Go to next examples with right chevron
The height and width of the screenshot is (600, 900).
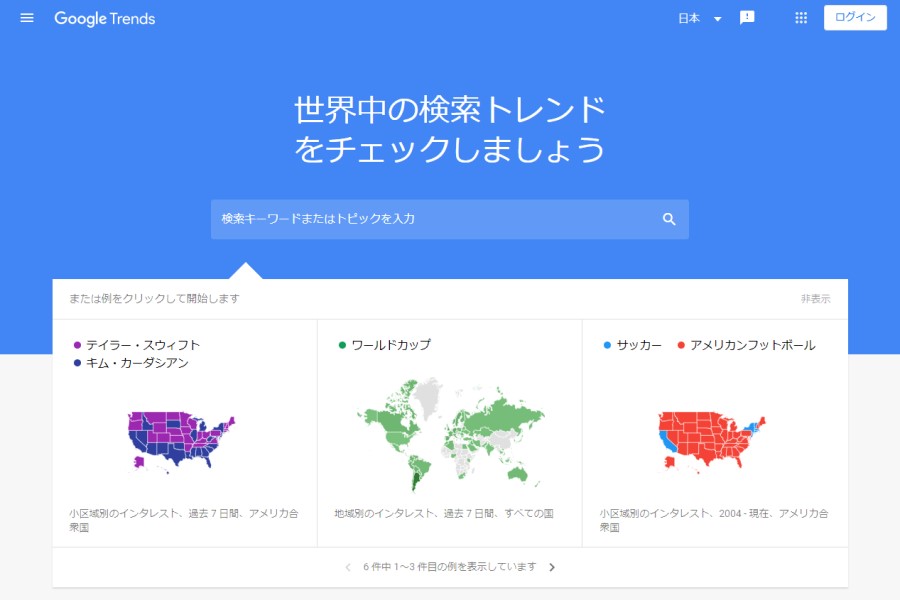click(552, 567)
